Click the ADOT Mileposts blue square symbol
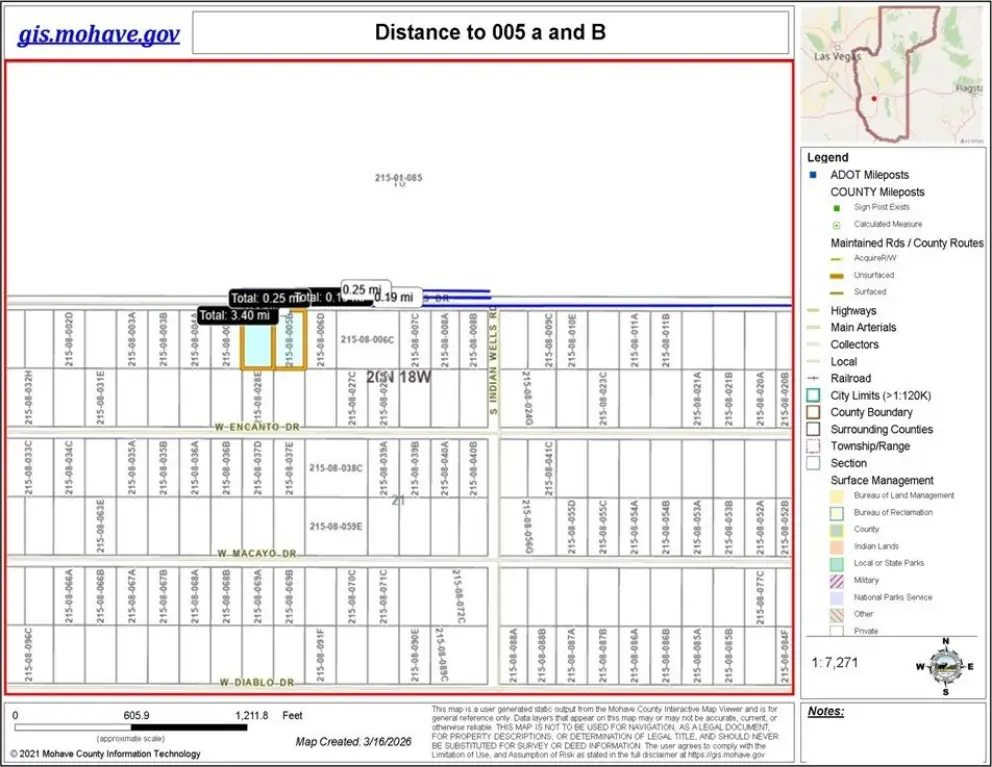 (x=813, y=175)
